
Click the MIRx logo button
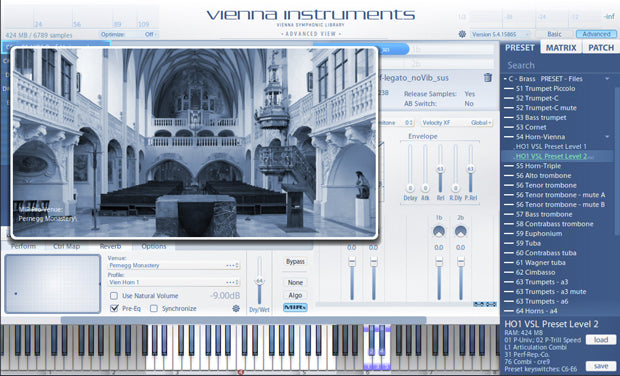295,307
